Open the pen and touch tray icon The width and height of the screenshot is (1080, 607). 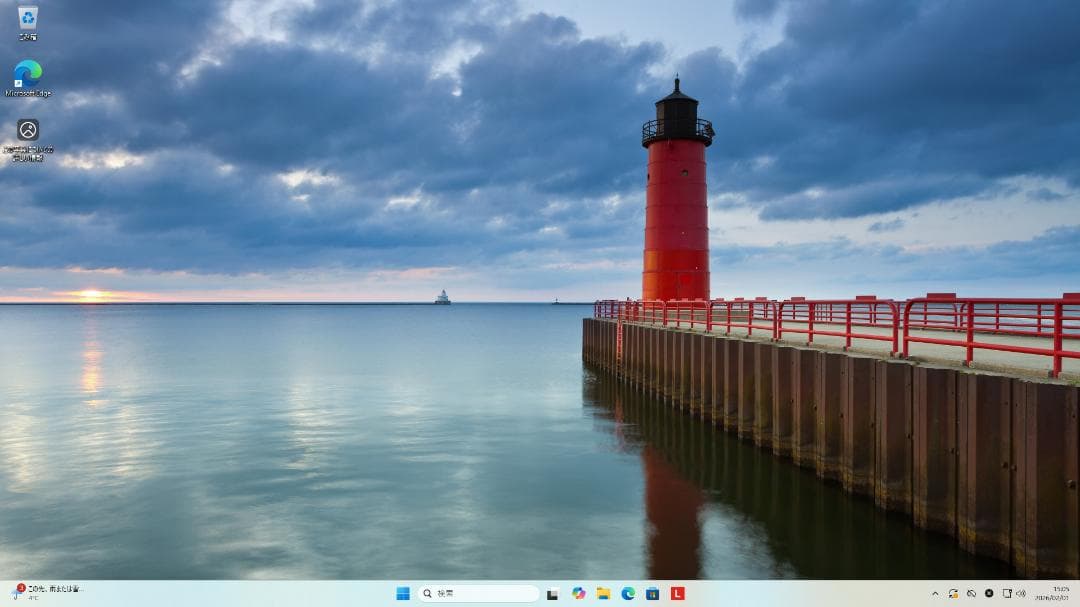1006,593
